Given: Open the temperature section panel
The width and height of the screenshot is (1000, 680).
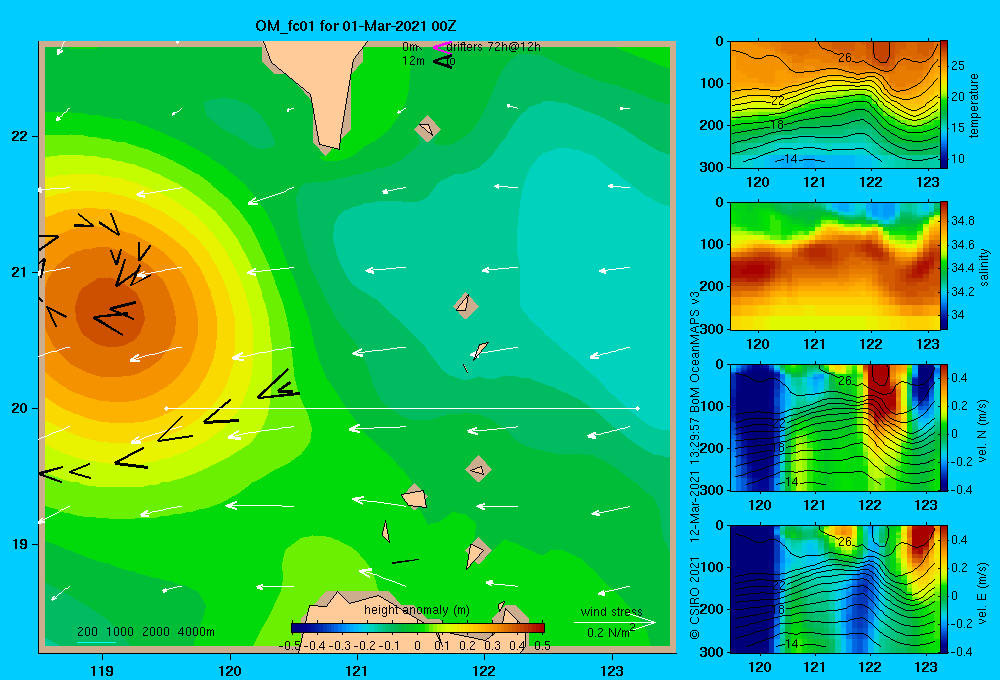Looking at the screenshot, I should tap(835, 104).
